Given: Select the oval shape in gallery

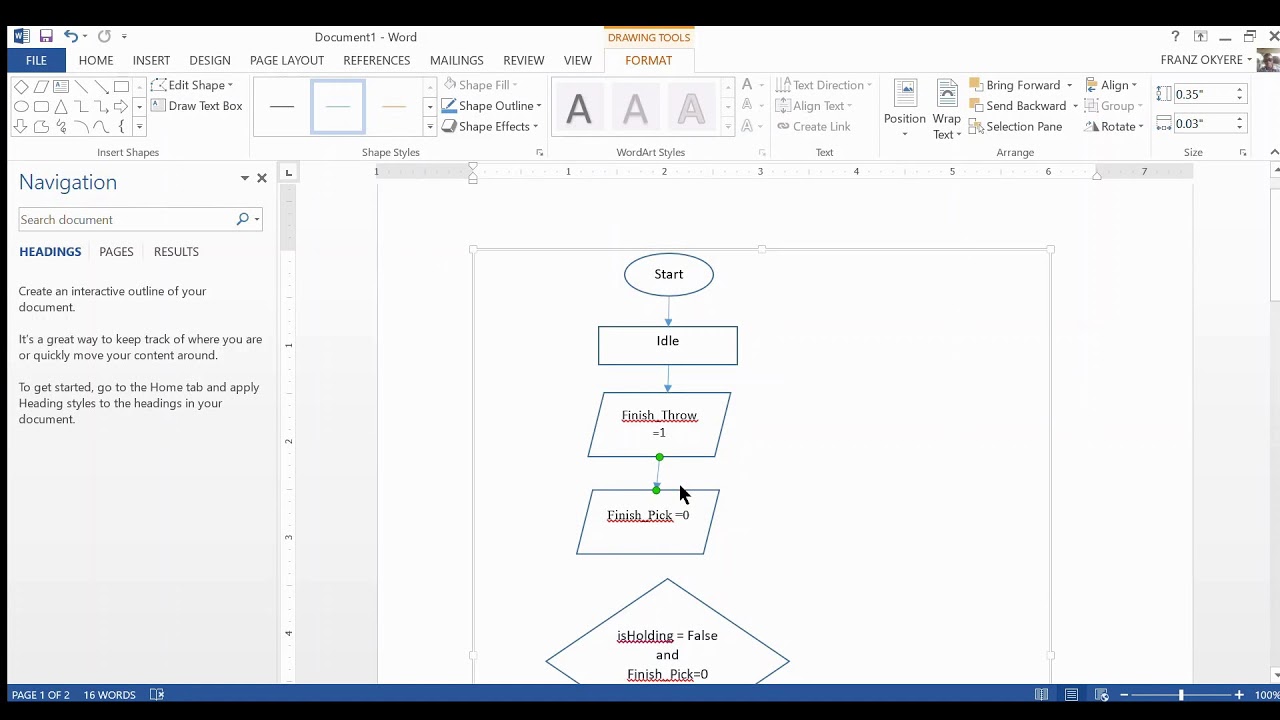Looking at the screenshot, I should click(x=21, y=106).
